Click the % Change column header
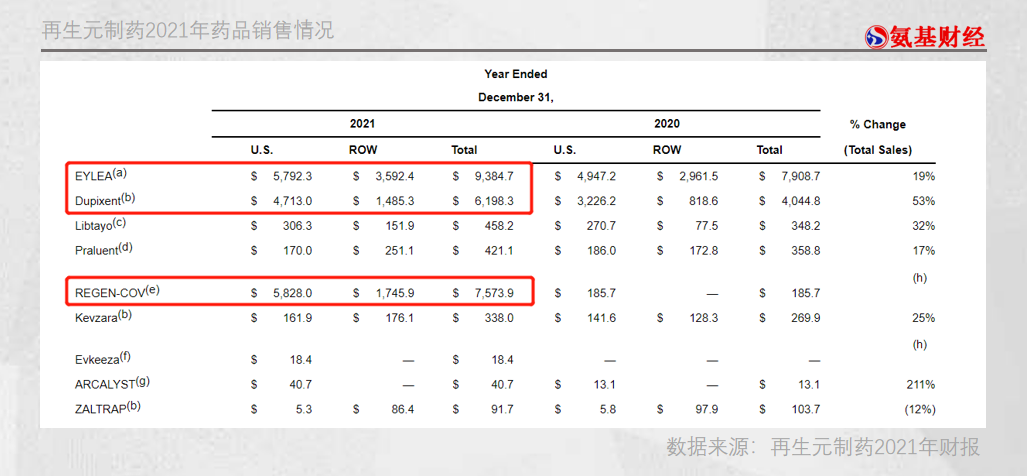1027x476 pixels. click(x=877, y=125)
